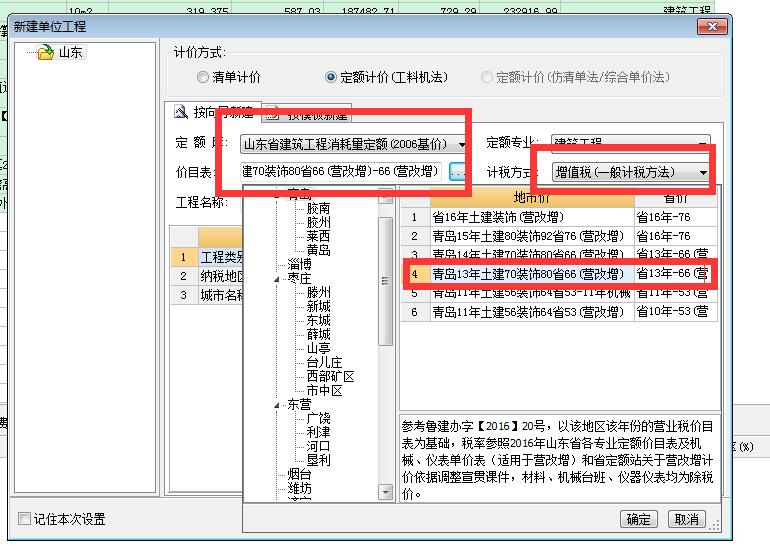The height and width of the screenshot is (546, 770).
Task: Open the 计税方式 增值税 dropdown
Action: (703, 172)
